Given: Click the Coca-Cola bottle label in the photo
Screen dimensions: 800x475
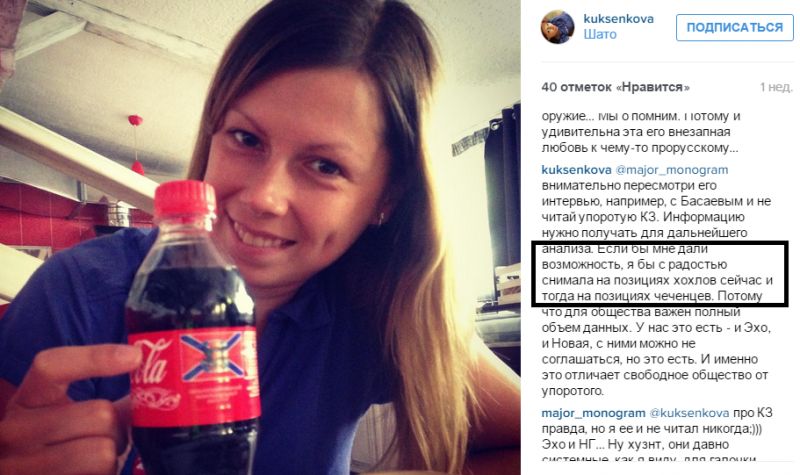Looking at the screenshot, I should (194, 377).
